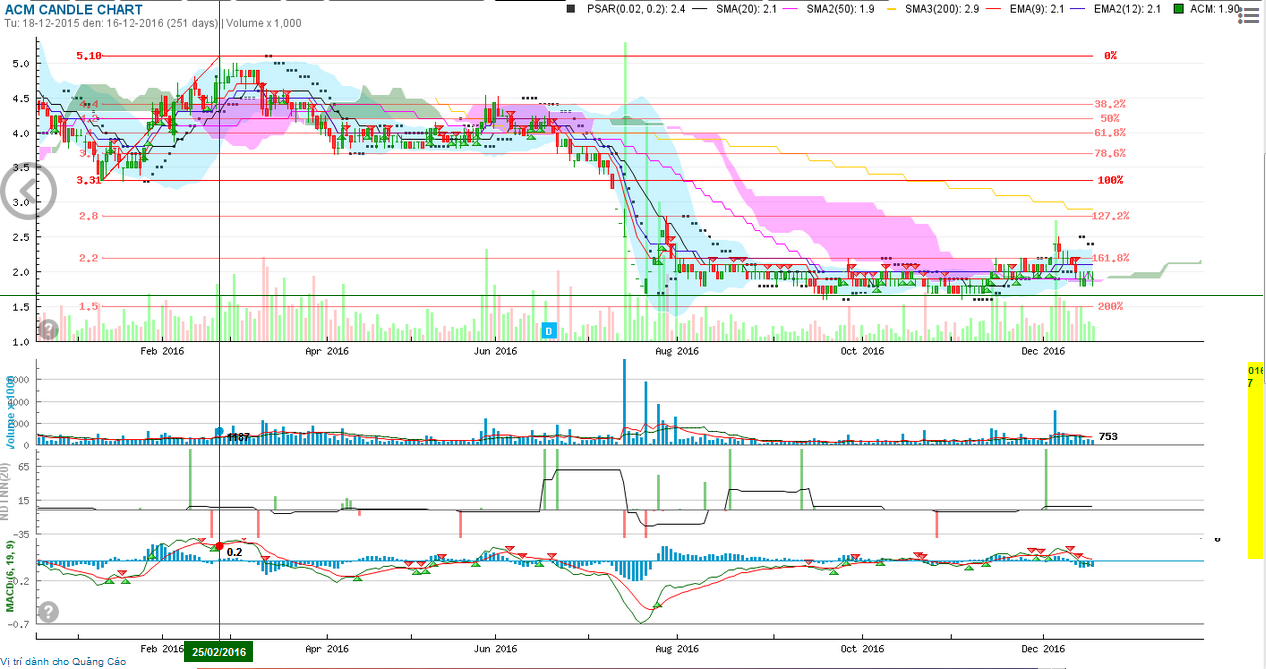The image size is (1266, 669).
Task: Select the 0% Fibonacci level label
Action: click(1110, 56)
